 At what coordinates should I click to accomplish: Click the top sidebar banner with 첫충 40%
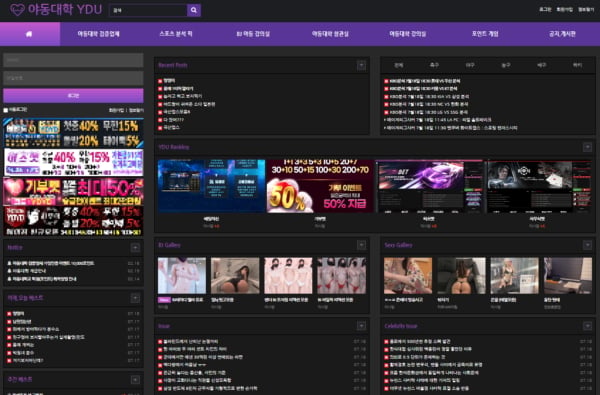click(73, 133)
